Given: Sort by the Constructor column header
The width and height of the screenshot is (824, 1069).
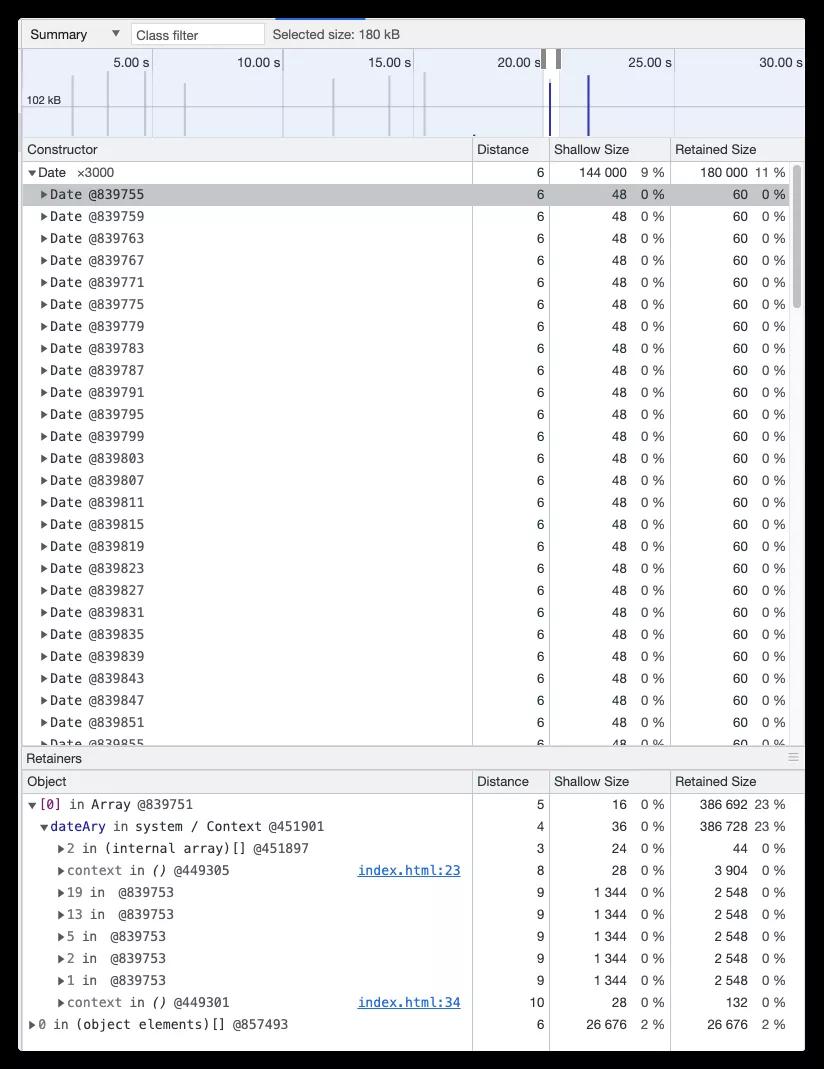Looking at the screenshot, I should [247, 149].
